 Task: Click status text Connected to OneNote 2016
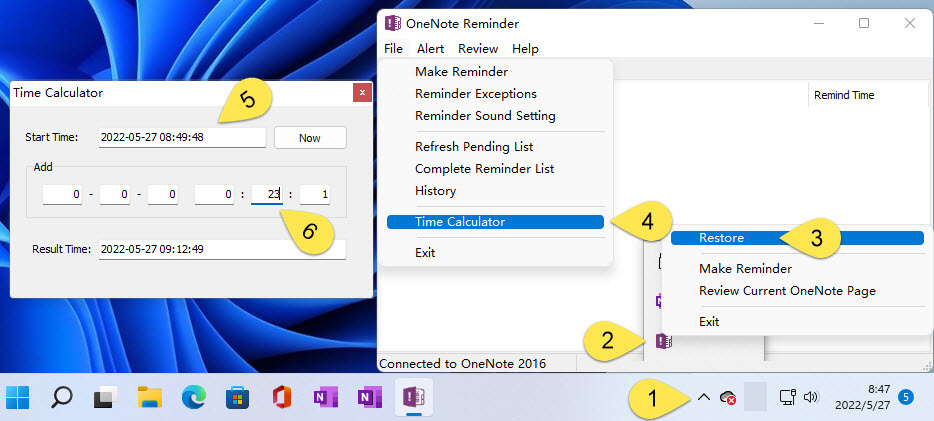click(462, 363)
